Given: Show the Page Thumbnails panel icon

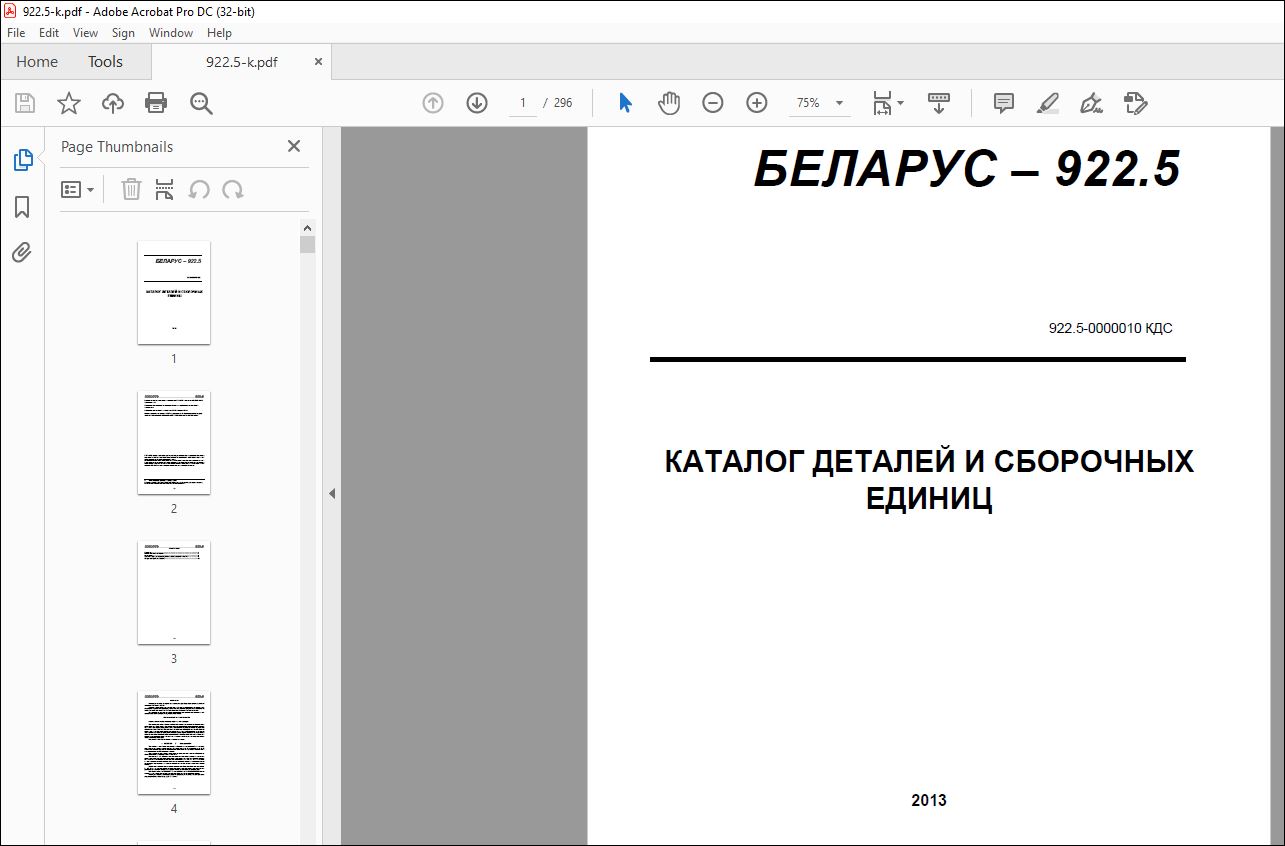Looking at the screenshot, I should tap(22, 159).
